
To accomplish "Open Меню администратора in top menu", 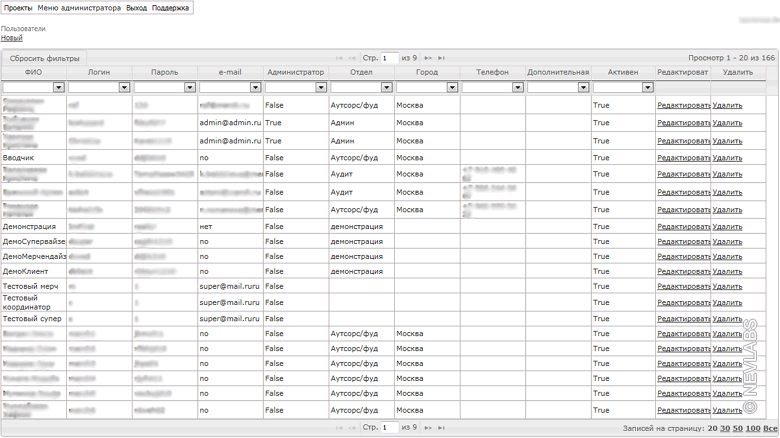I will click(x=79, y=7).
